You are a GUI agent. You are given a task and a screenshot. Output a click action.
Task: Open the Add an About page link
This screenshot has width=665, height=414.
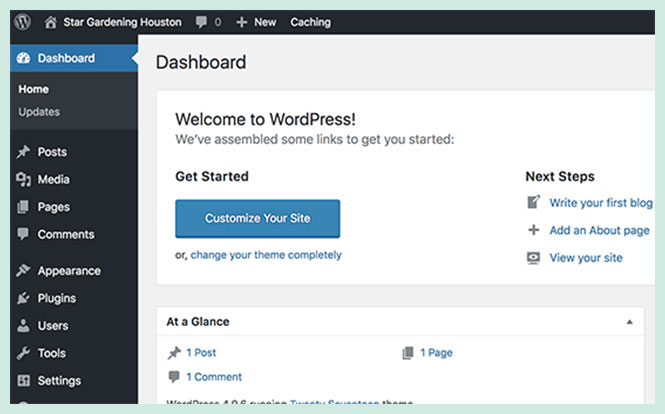tap(600, 230)
